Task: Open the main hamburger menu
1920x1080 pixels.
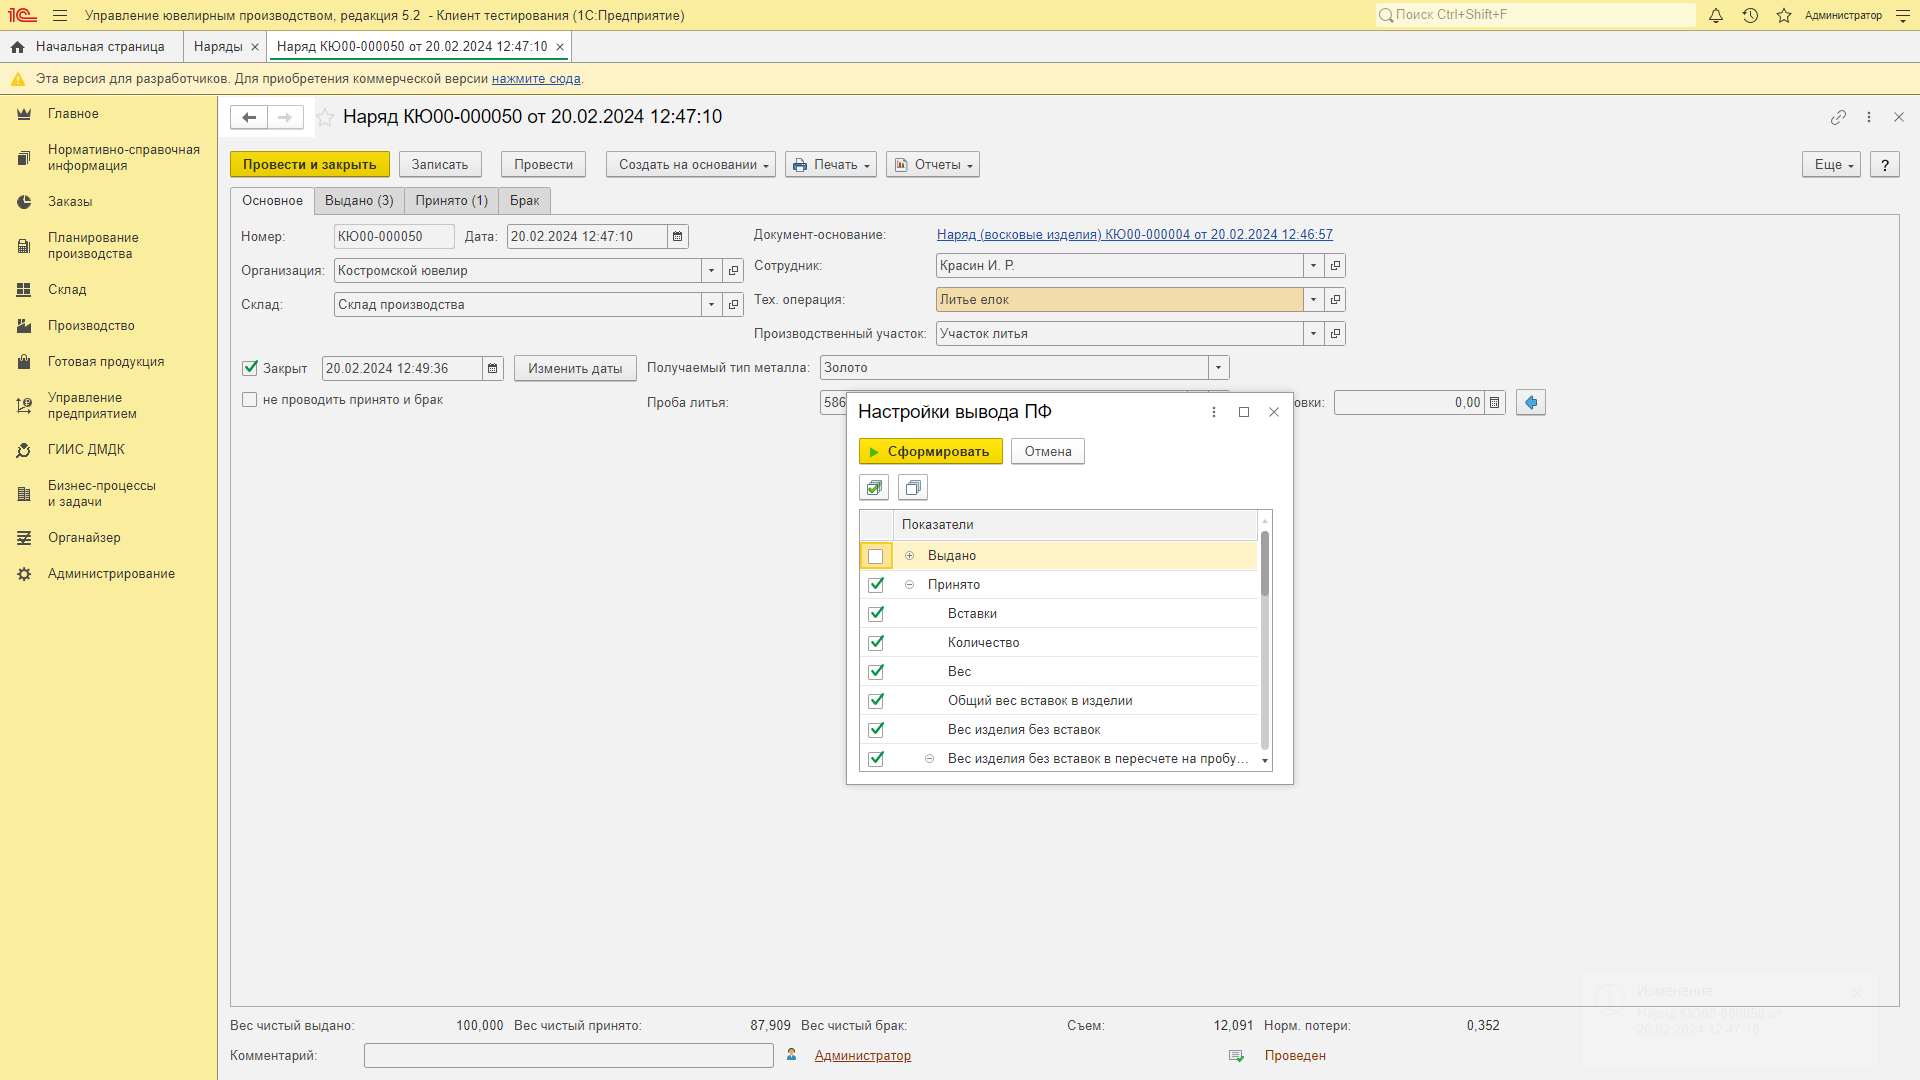Action: (x=60, y=16)
